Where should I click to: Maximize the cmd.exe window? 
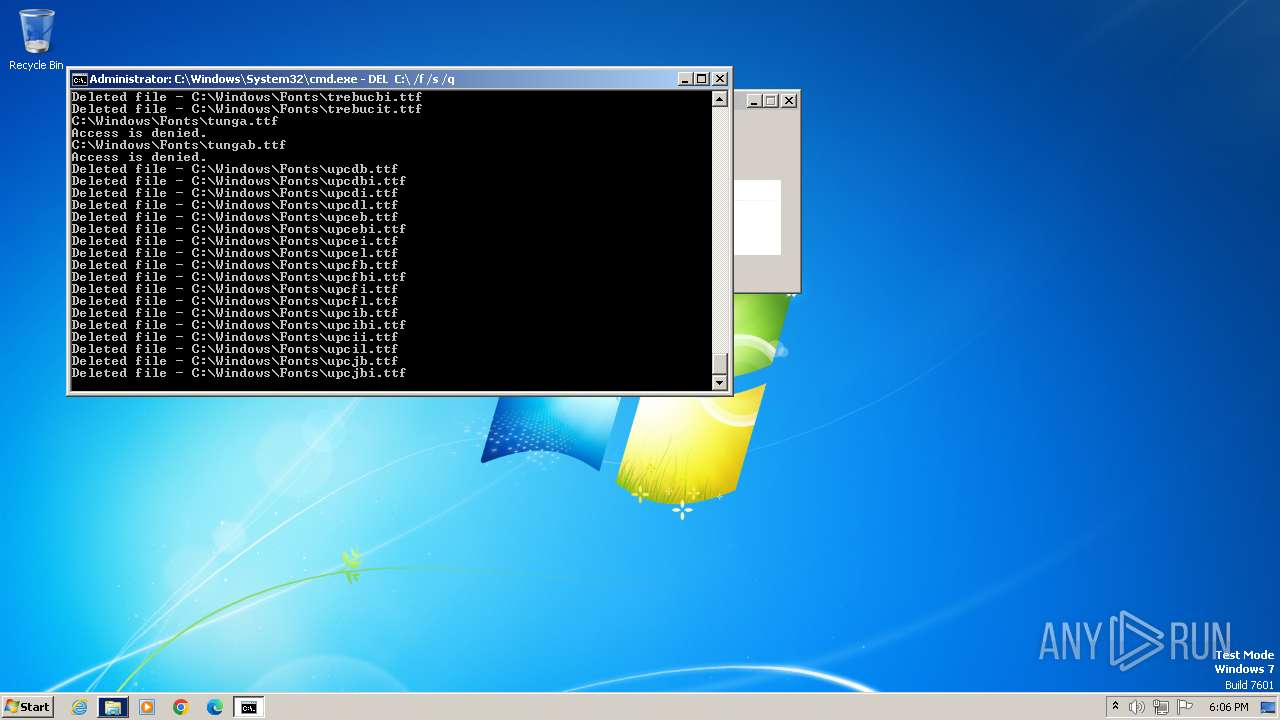click(702, 79)
